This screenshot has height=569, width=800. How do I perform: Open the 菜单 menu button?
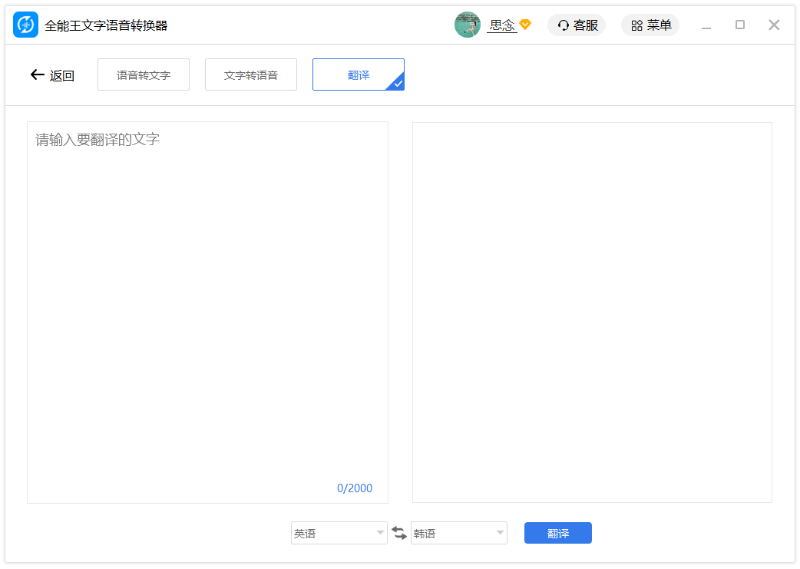pyautogui.click(x=650, y=25)
